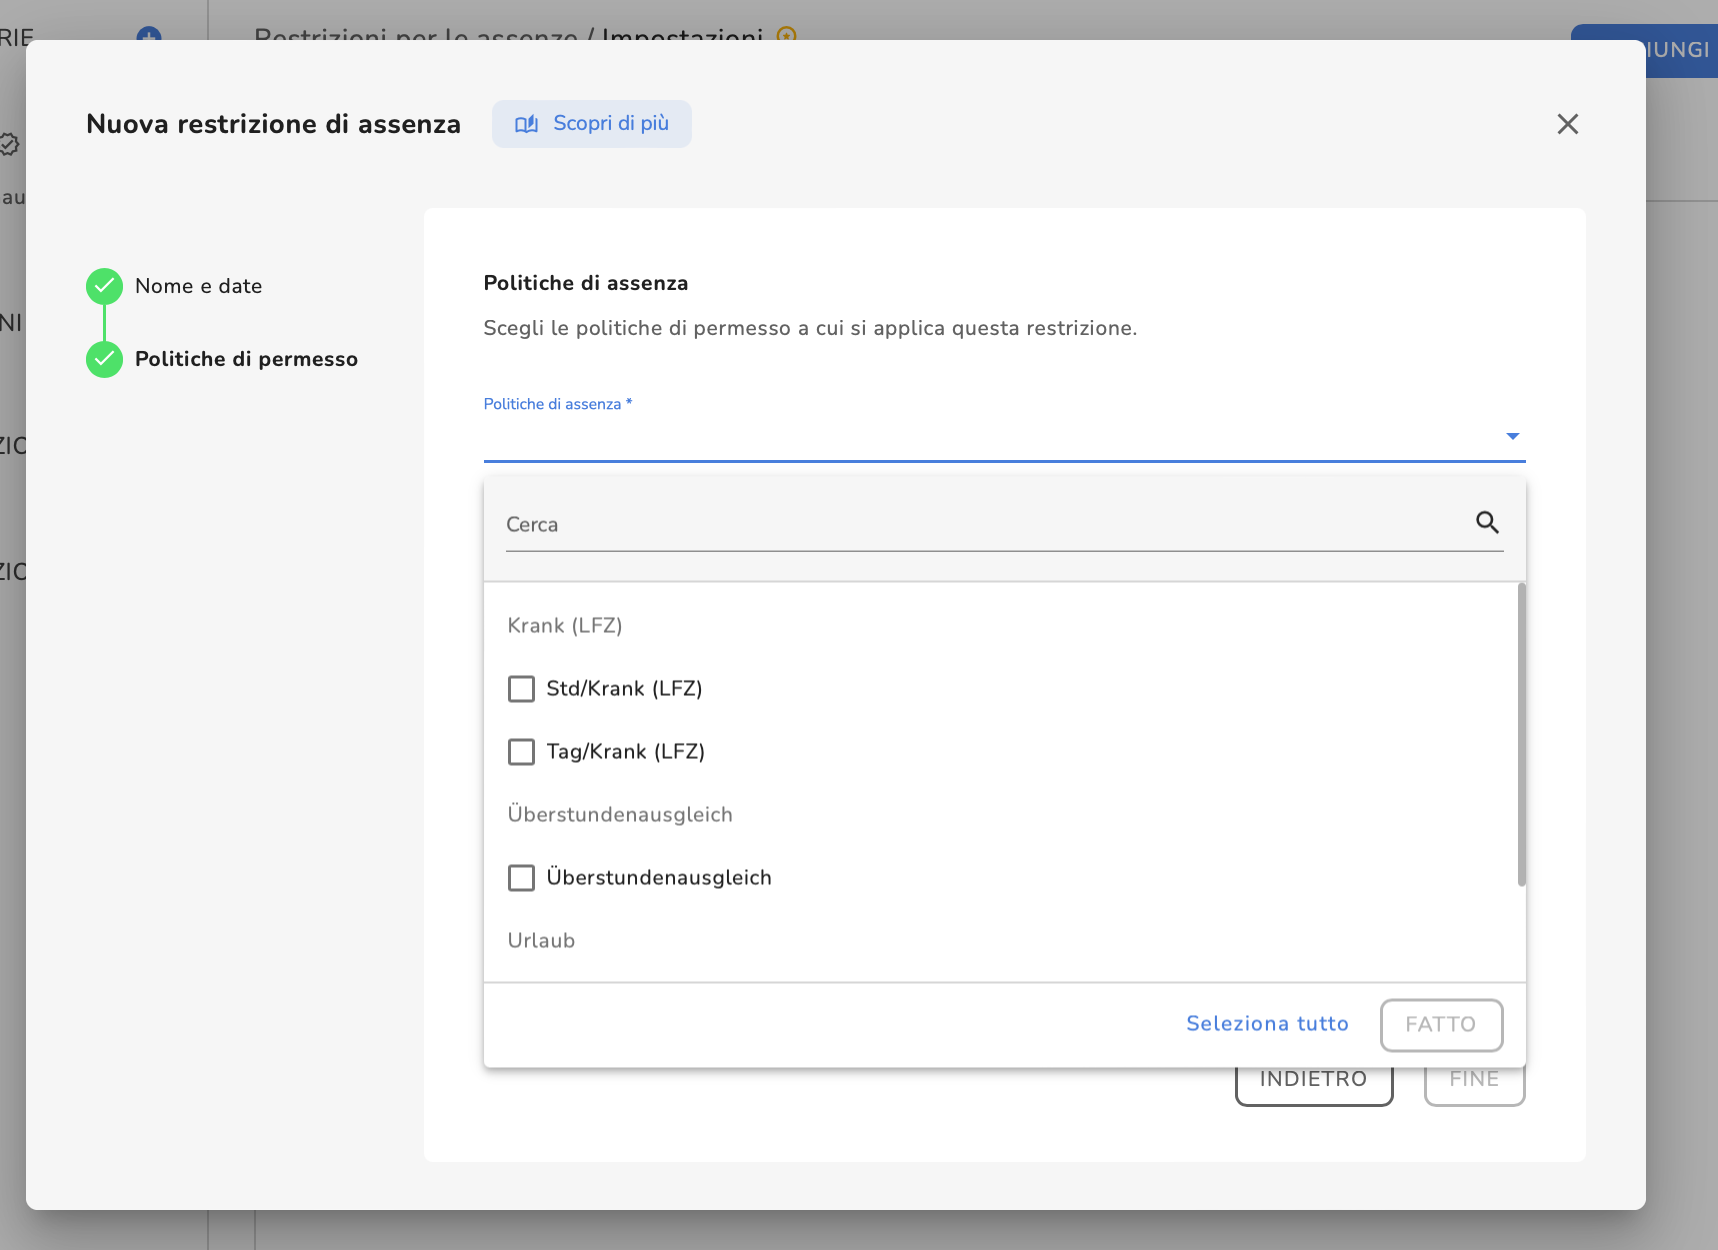The height and width of the screenshot is (1250, 1718).
Task: Select the Politiche di permesso step
Action: [x=246, y=359]
